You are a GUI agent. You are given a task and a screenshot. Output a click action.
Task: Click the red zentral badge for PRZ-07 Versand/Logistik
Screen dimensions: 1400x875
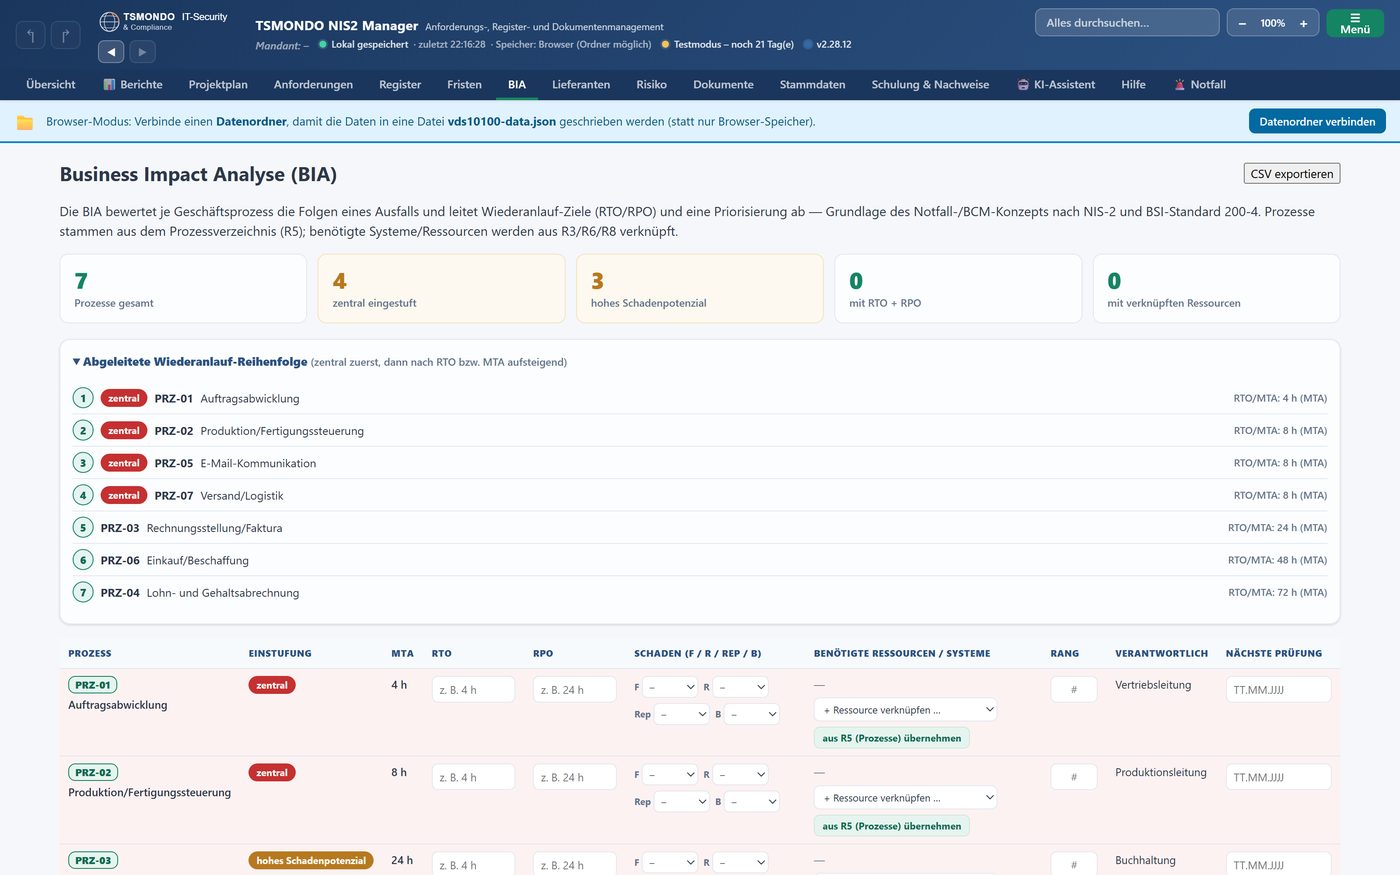(x=124, y=495)
